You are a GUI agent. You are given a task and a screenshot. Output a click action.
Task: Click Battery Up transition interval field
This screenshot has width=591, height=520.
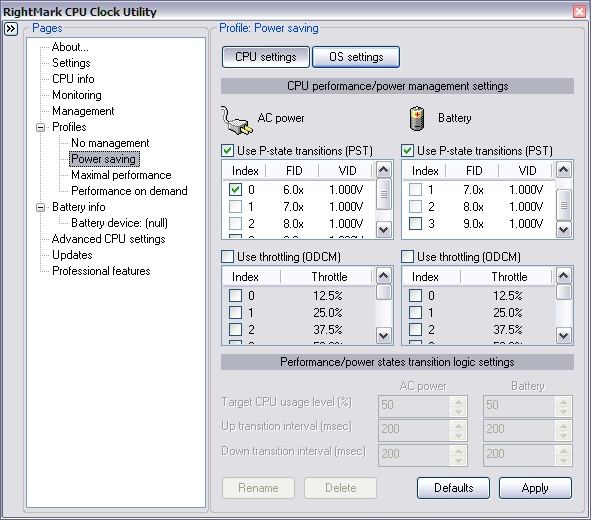click(528, 430)
